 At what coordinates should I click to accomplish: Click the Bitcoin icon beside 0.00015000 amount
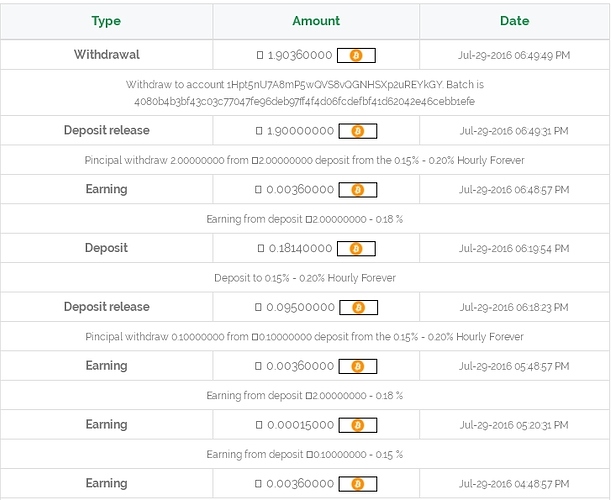[x=357, y=425]
